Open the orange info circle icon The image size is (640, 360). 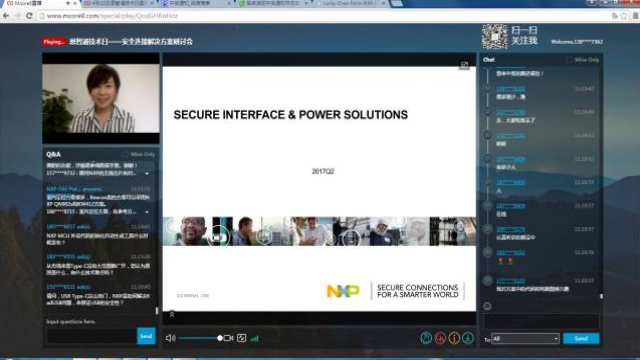(x=454, y=338)
